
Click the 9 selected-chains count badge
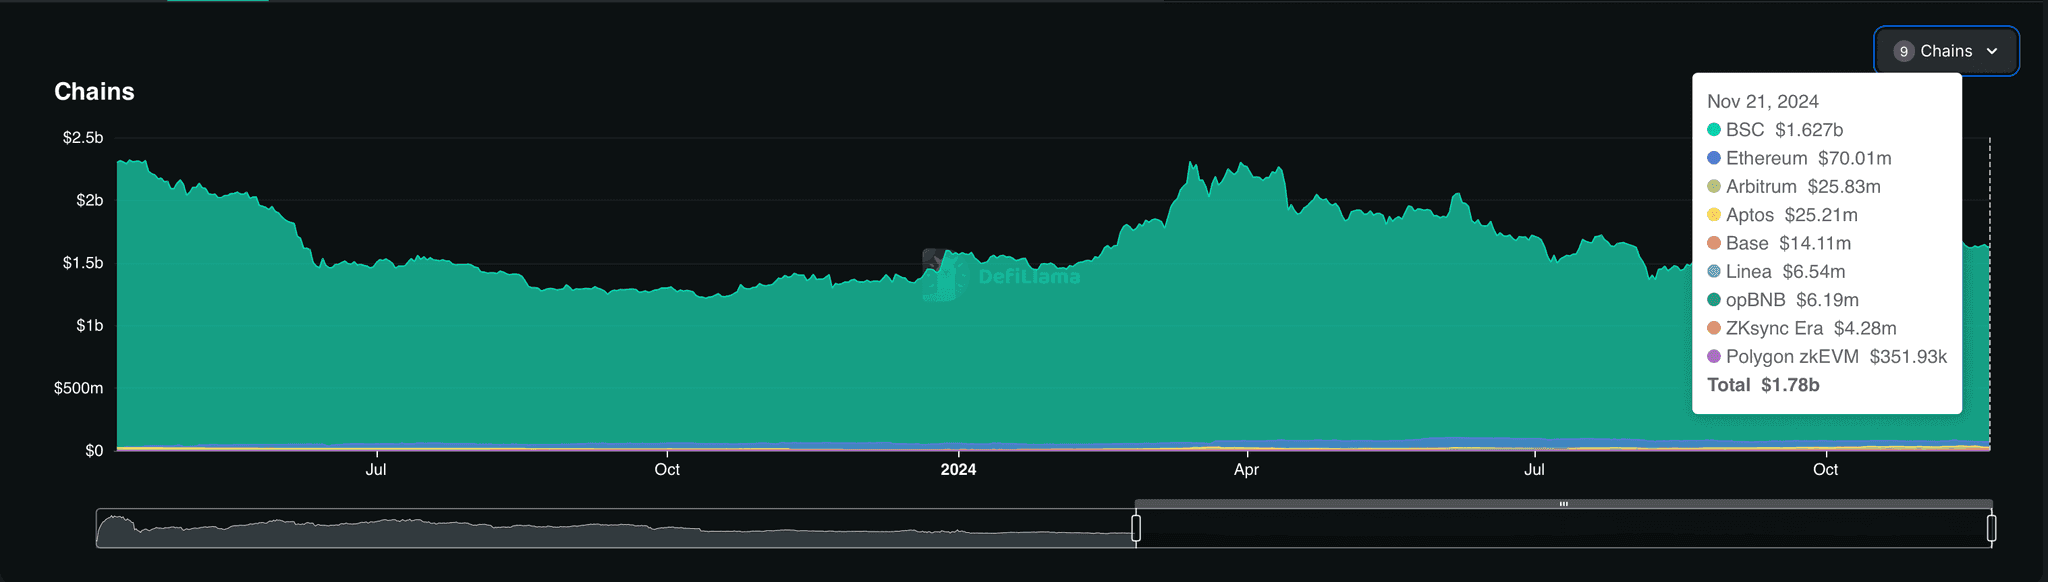(1904, 51)
